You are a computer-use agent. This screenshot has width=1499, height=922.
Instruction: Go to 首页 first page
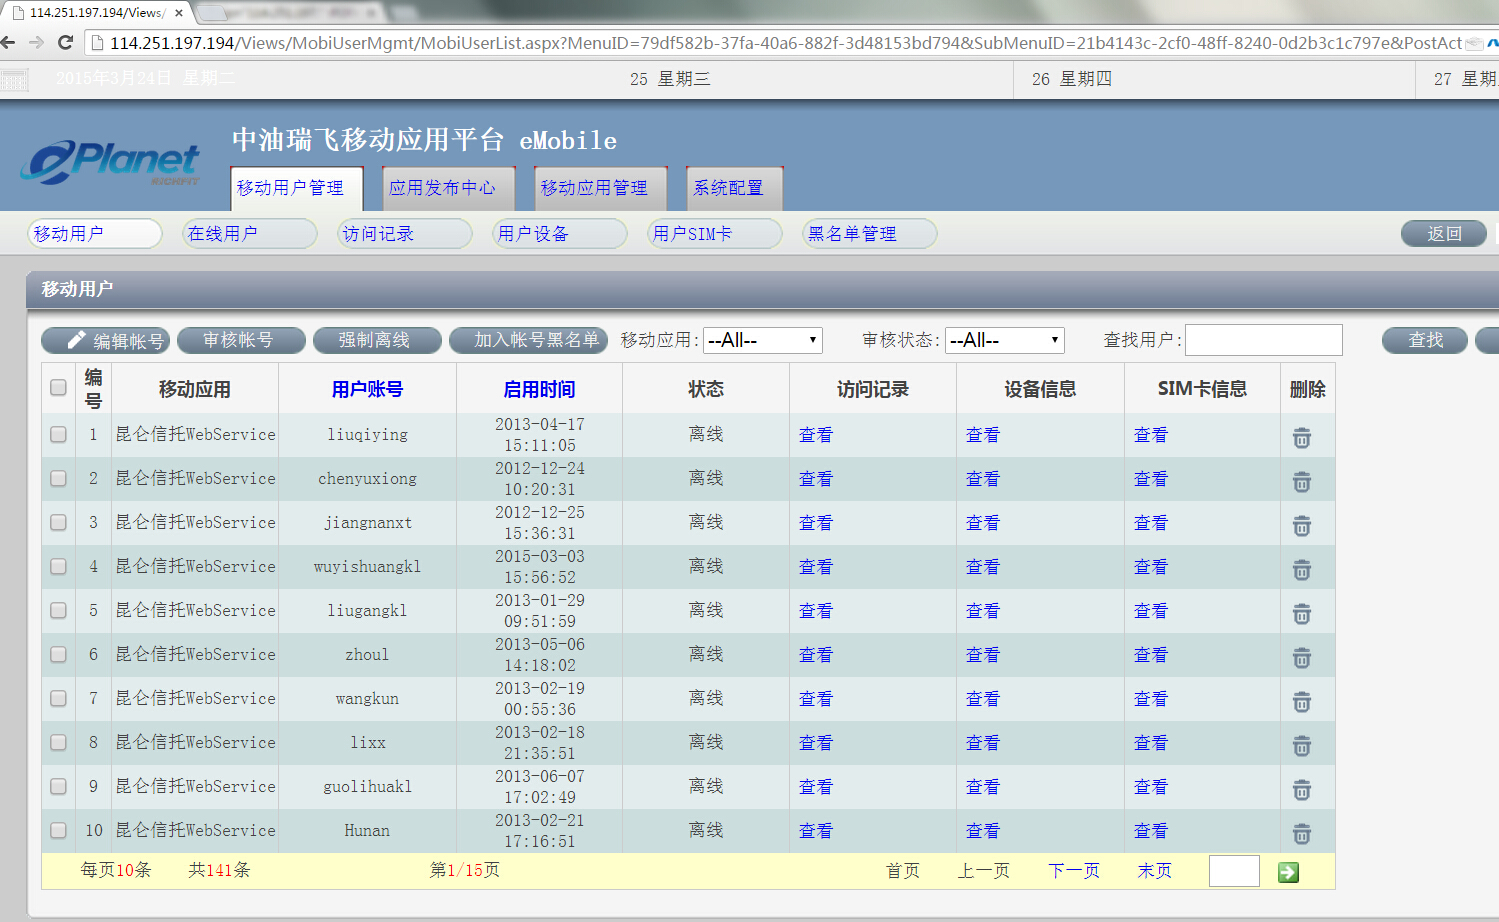tap(903, 871)
